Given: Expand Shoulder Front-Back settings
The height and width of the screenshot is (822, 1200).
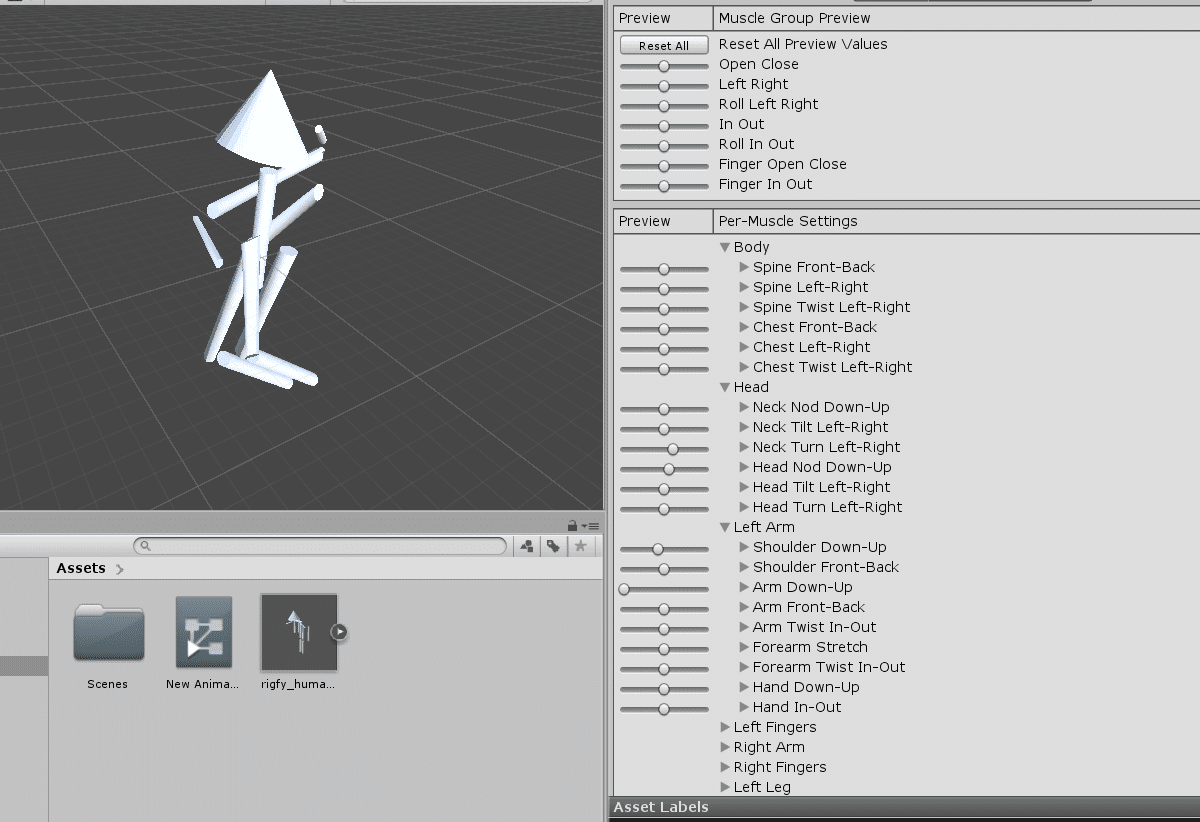Looking at the screenshot, I should point(744,567).
